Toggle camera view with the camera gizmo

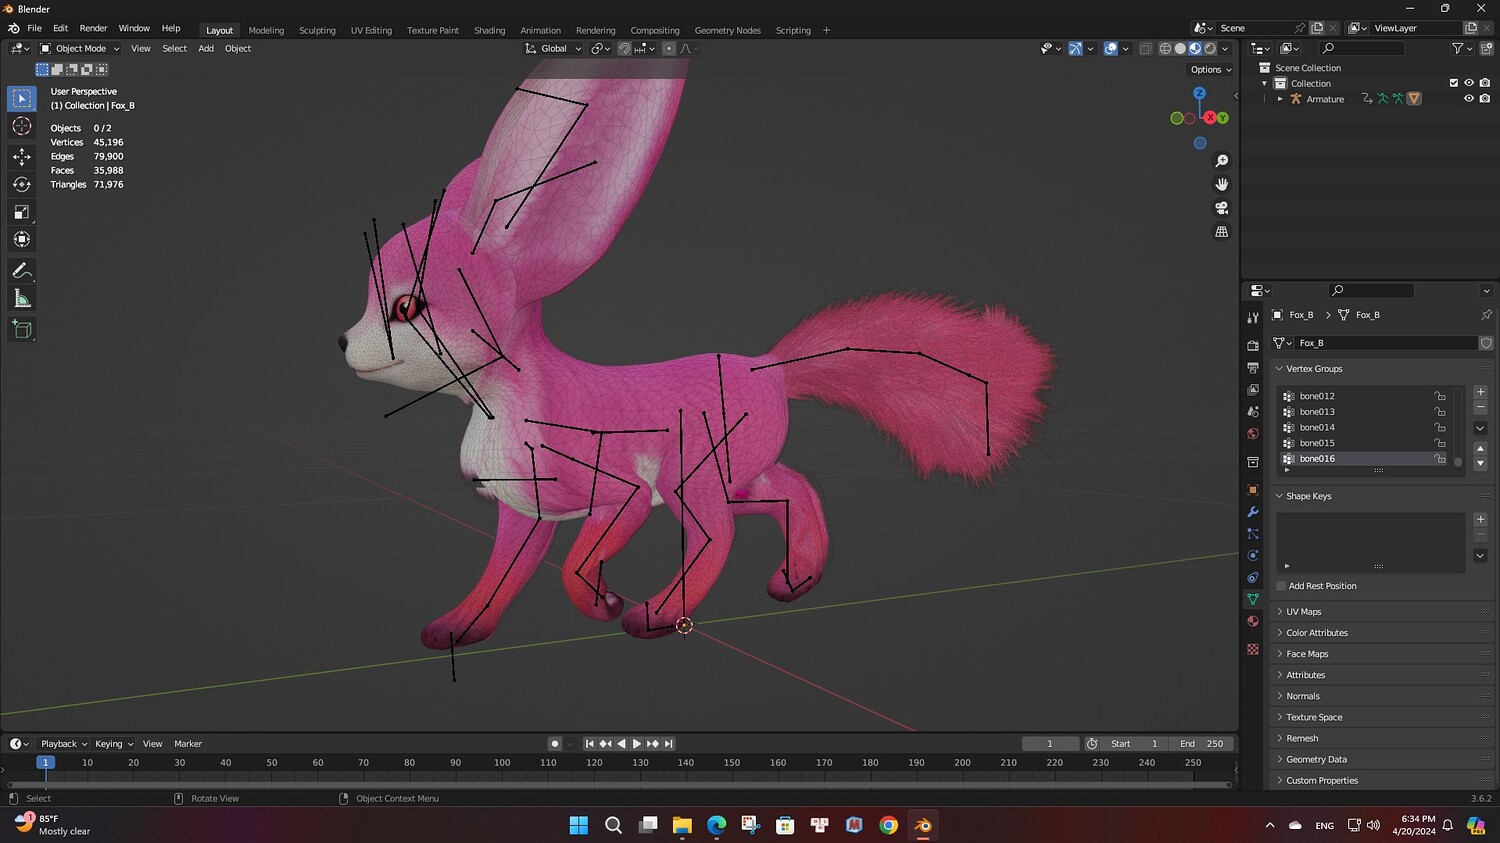click(x=1221, y=208)
